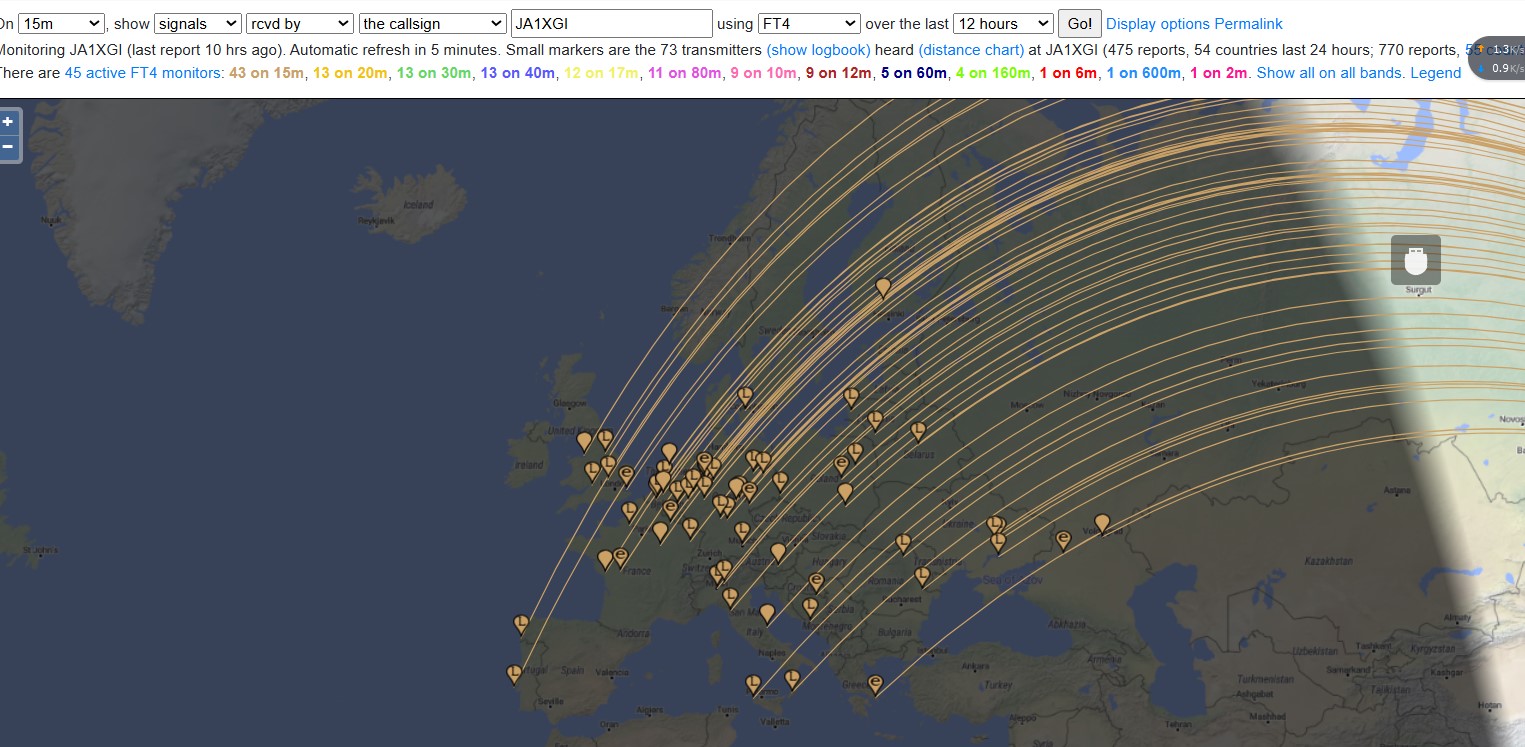Open the 'distance chart' link
Screen dimensions: 1525x747
[x=971, y=49]
